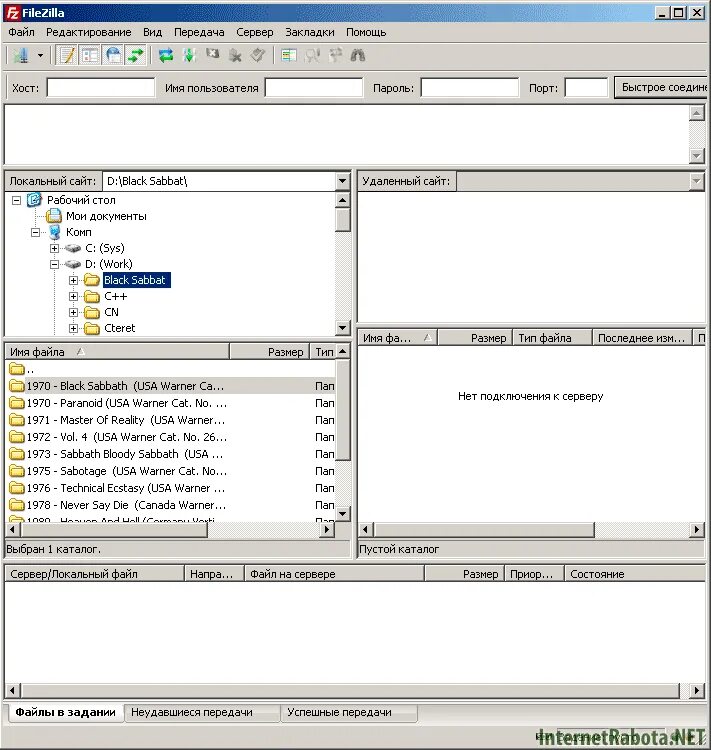Click the disconnect from server icon

click(235, 55)
